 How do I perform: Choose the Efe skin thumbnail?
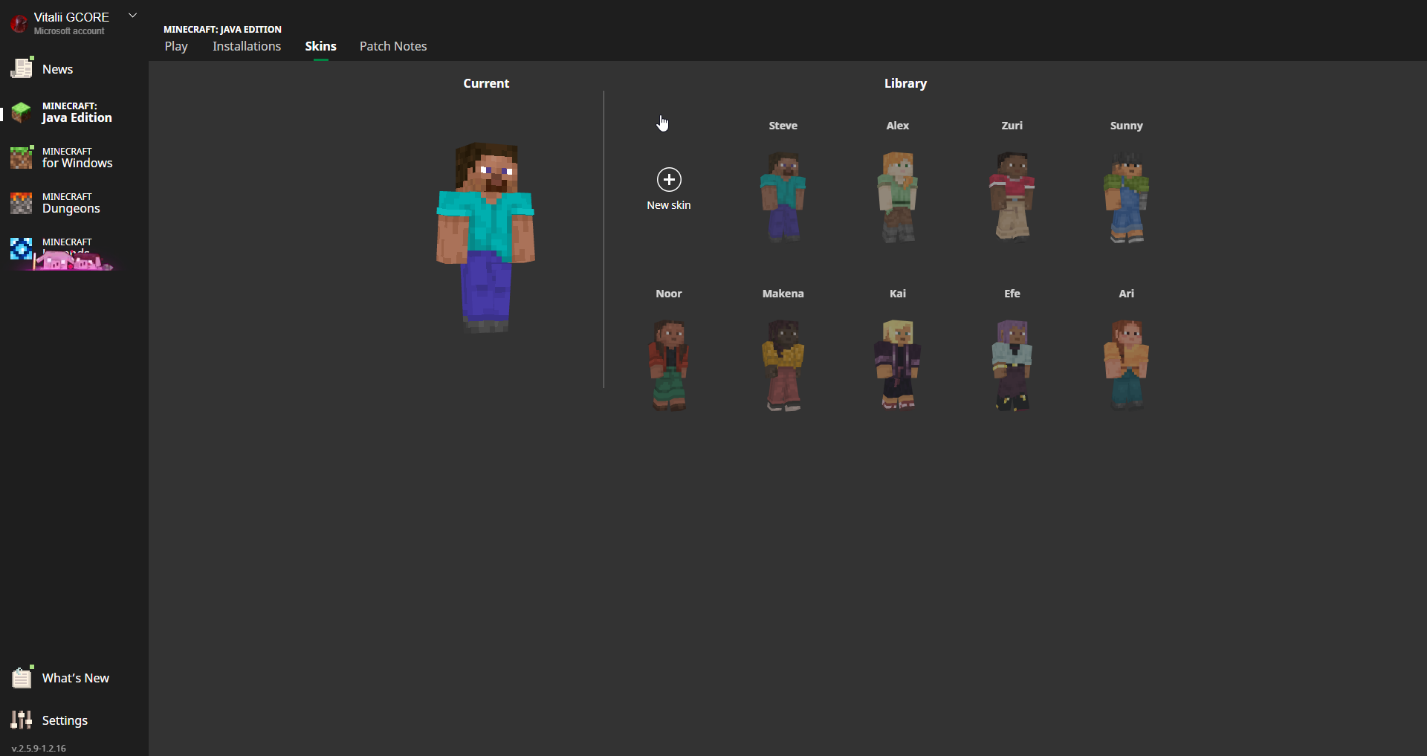(1012, 365)
